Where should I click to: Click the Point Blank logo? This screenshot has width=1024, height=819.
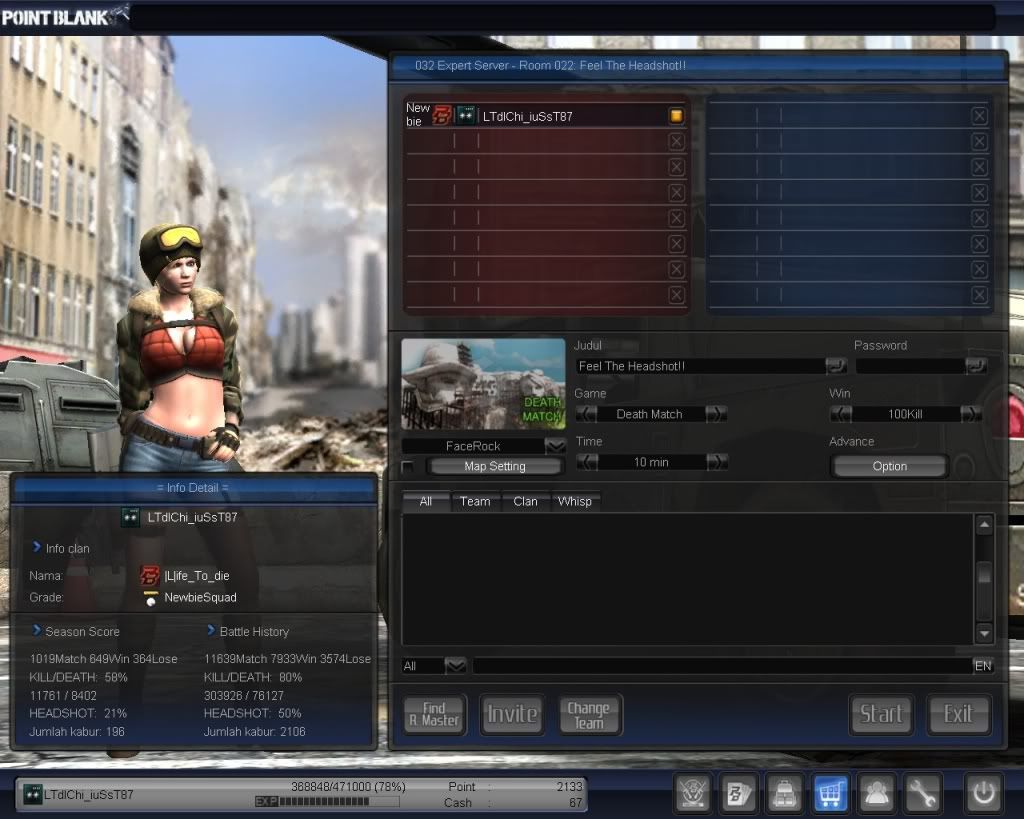point(64,16)
